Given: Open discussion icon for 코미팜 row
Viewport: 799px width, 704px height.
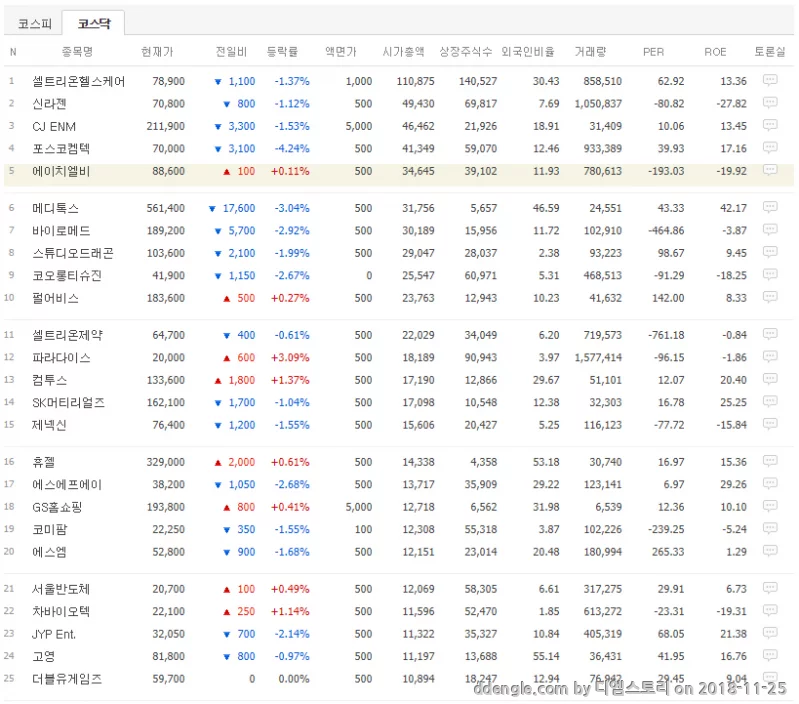Looking at the screenshot, I should coord(770,528).
